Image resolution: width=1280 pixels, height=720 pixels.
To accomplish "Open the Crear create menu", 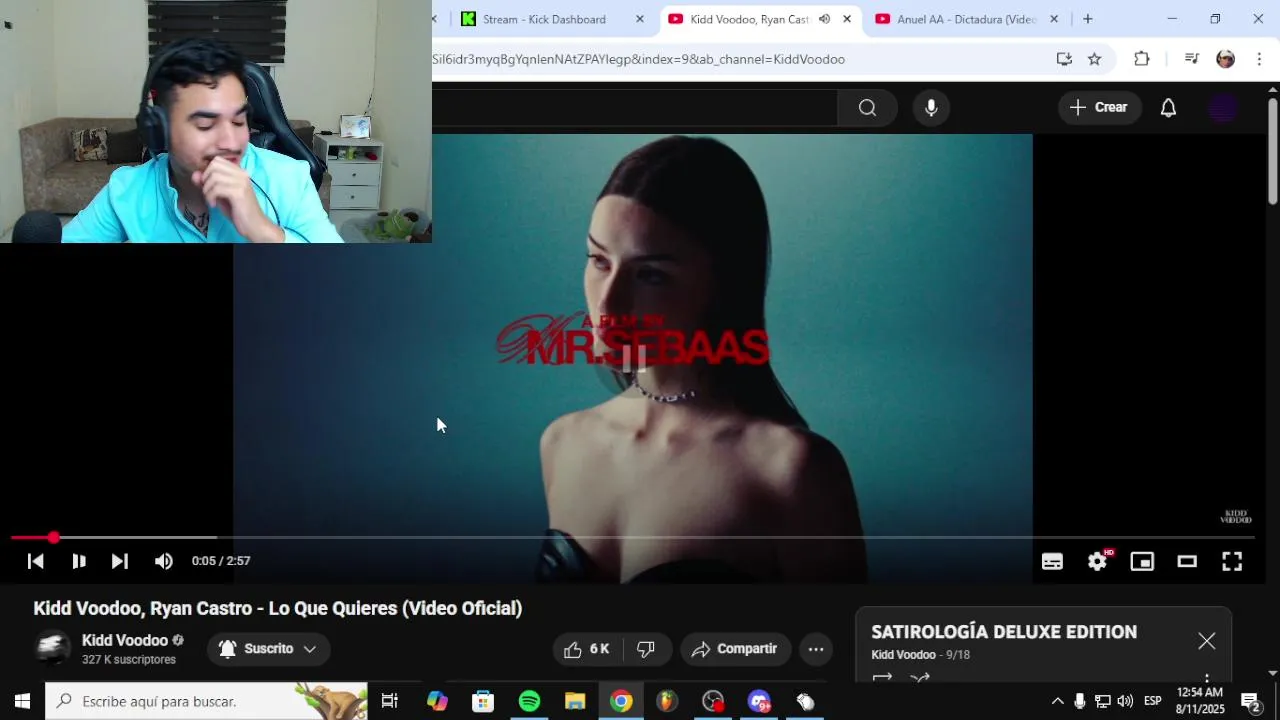I will (x=1099, y=108).
